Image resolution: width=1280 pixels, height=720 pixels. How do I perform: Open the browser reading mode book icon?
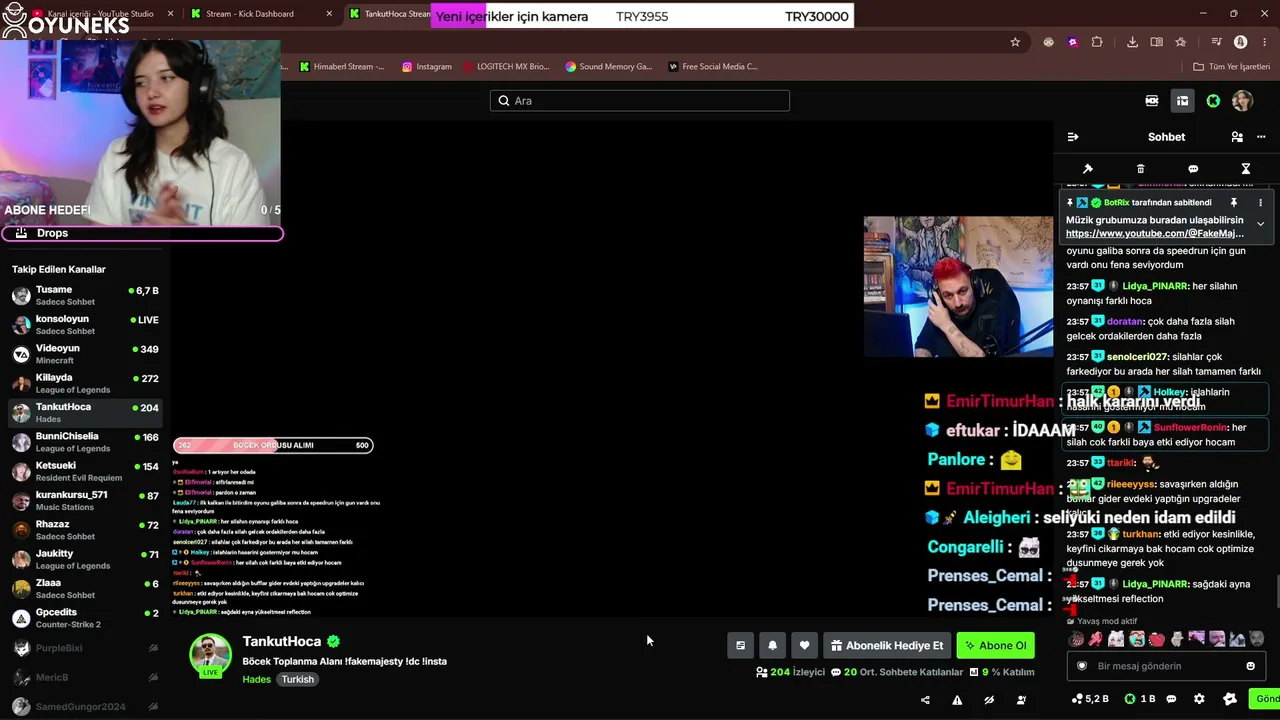[1156, 42]
